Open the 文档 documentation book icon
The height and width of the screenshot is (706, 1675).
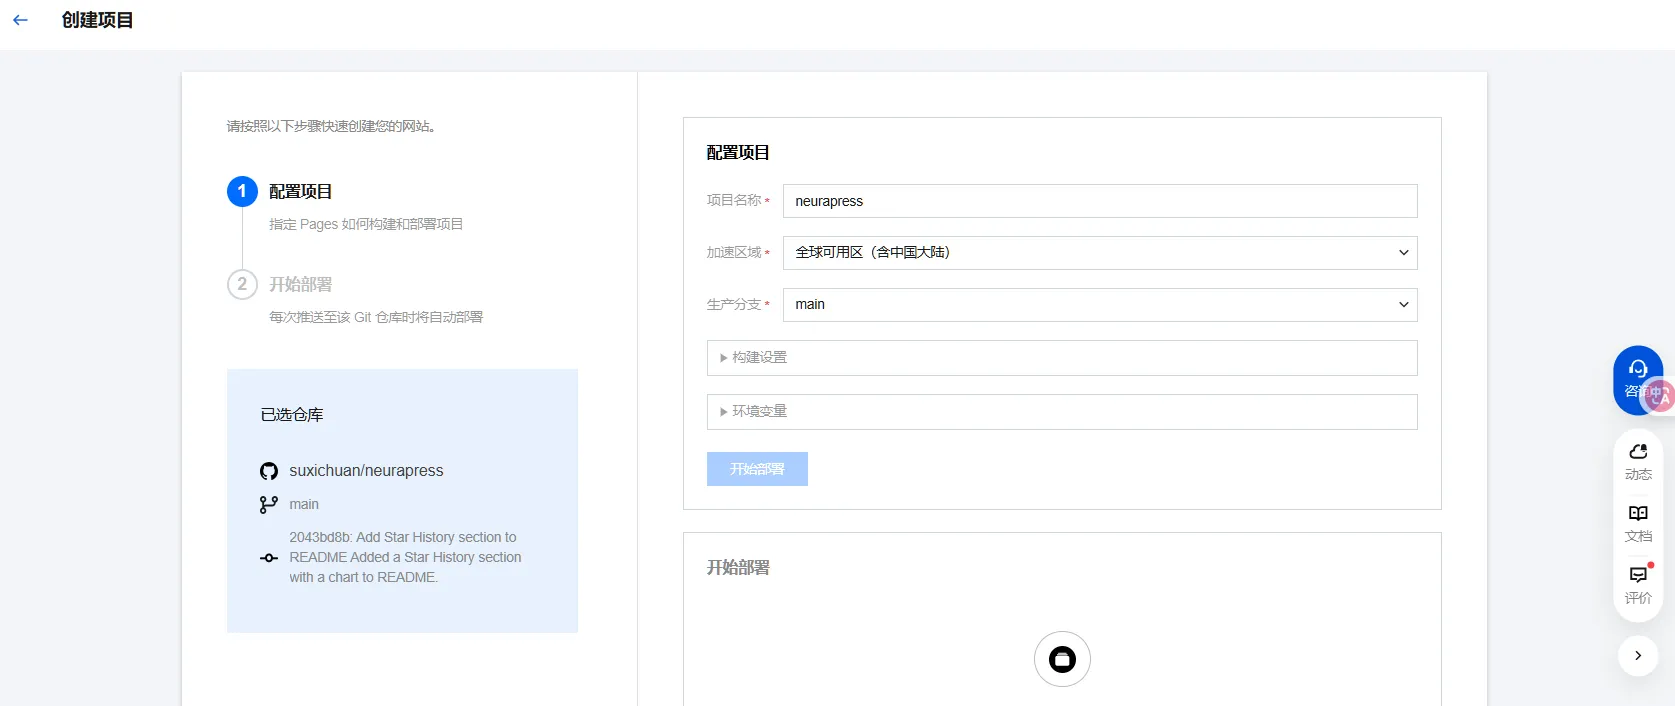(1638, 522)
